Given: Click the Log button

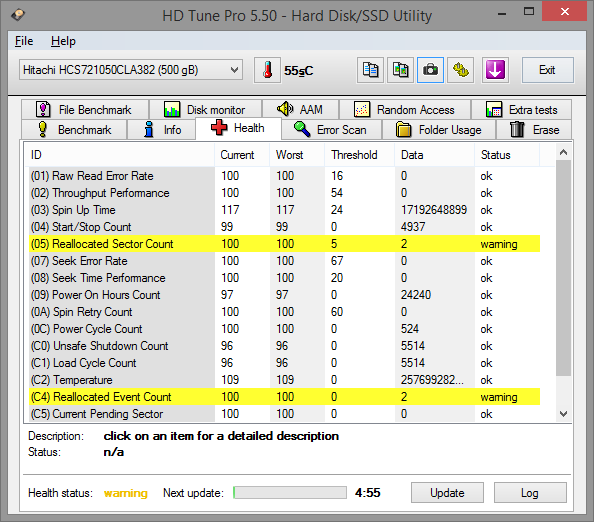Looking at the screenshot, I should click(x=530, y=492).
